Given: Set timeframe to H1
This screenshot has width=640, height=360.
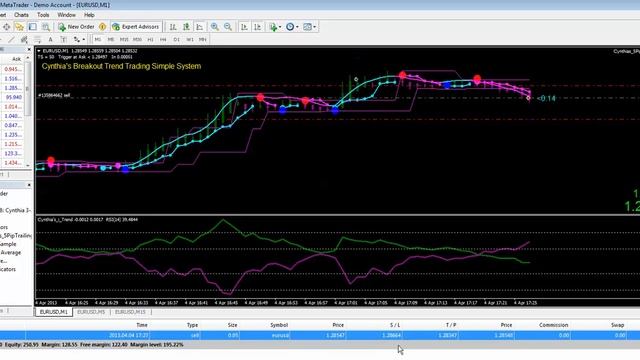Looking at the screenshot, I should [150, 40].
